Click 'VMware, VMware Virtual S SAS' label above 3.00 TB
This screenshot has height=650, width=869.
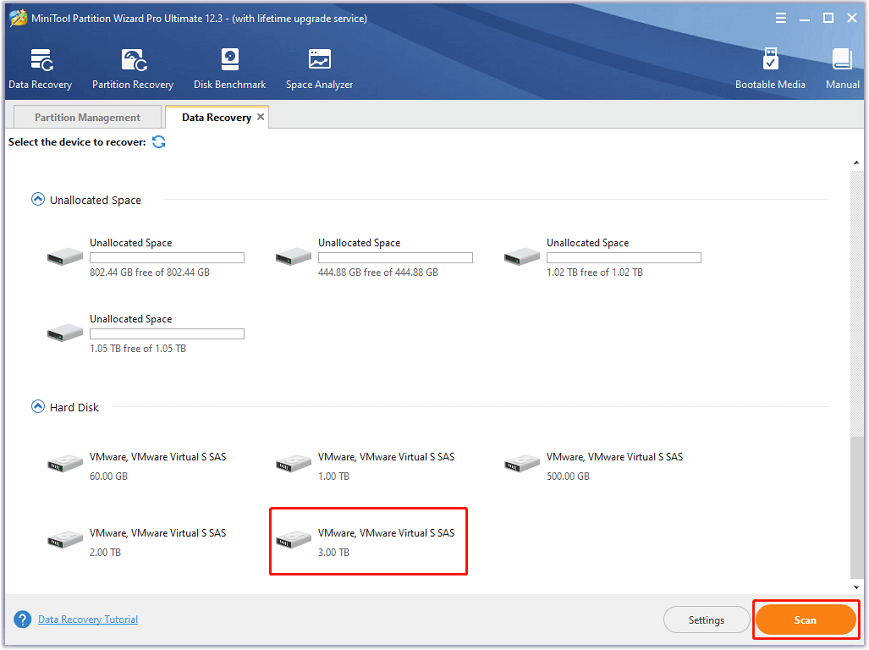tap(386, 533)
